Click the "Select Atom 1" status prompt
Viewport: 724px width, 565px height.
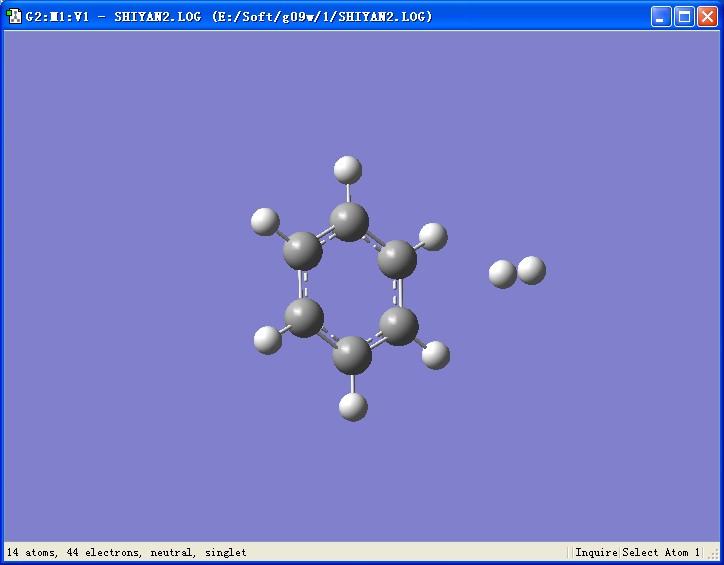click(x=661, y=552)
